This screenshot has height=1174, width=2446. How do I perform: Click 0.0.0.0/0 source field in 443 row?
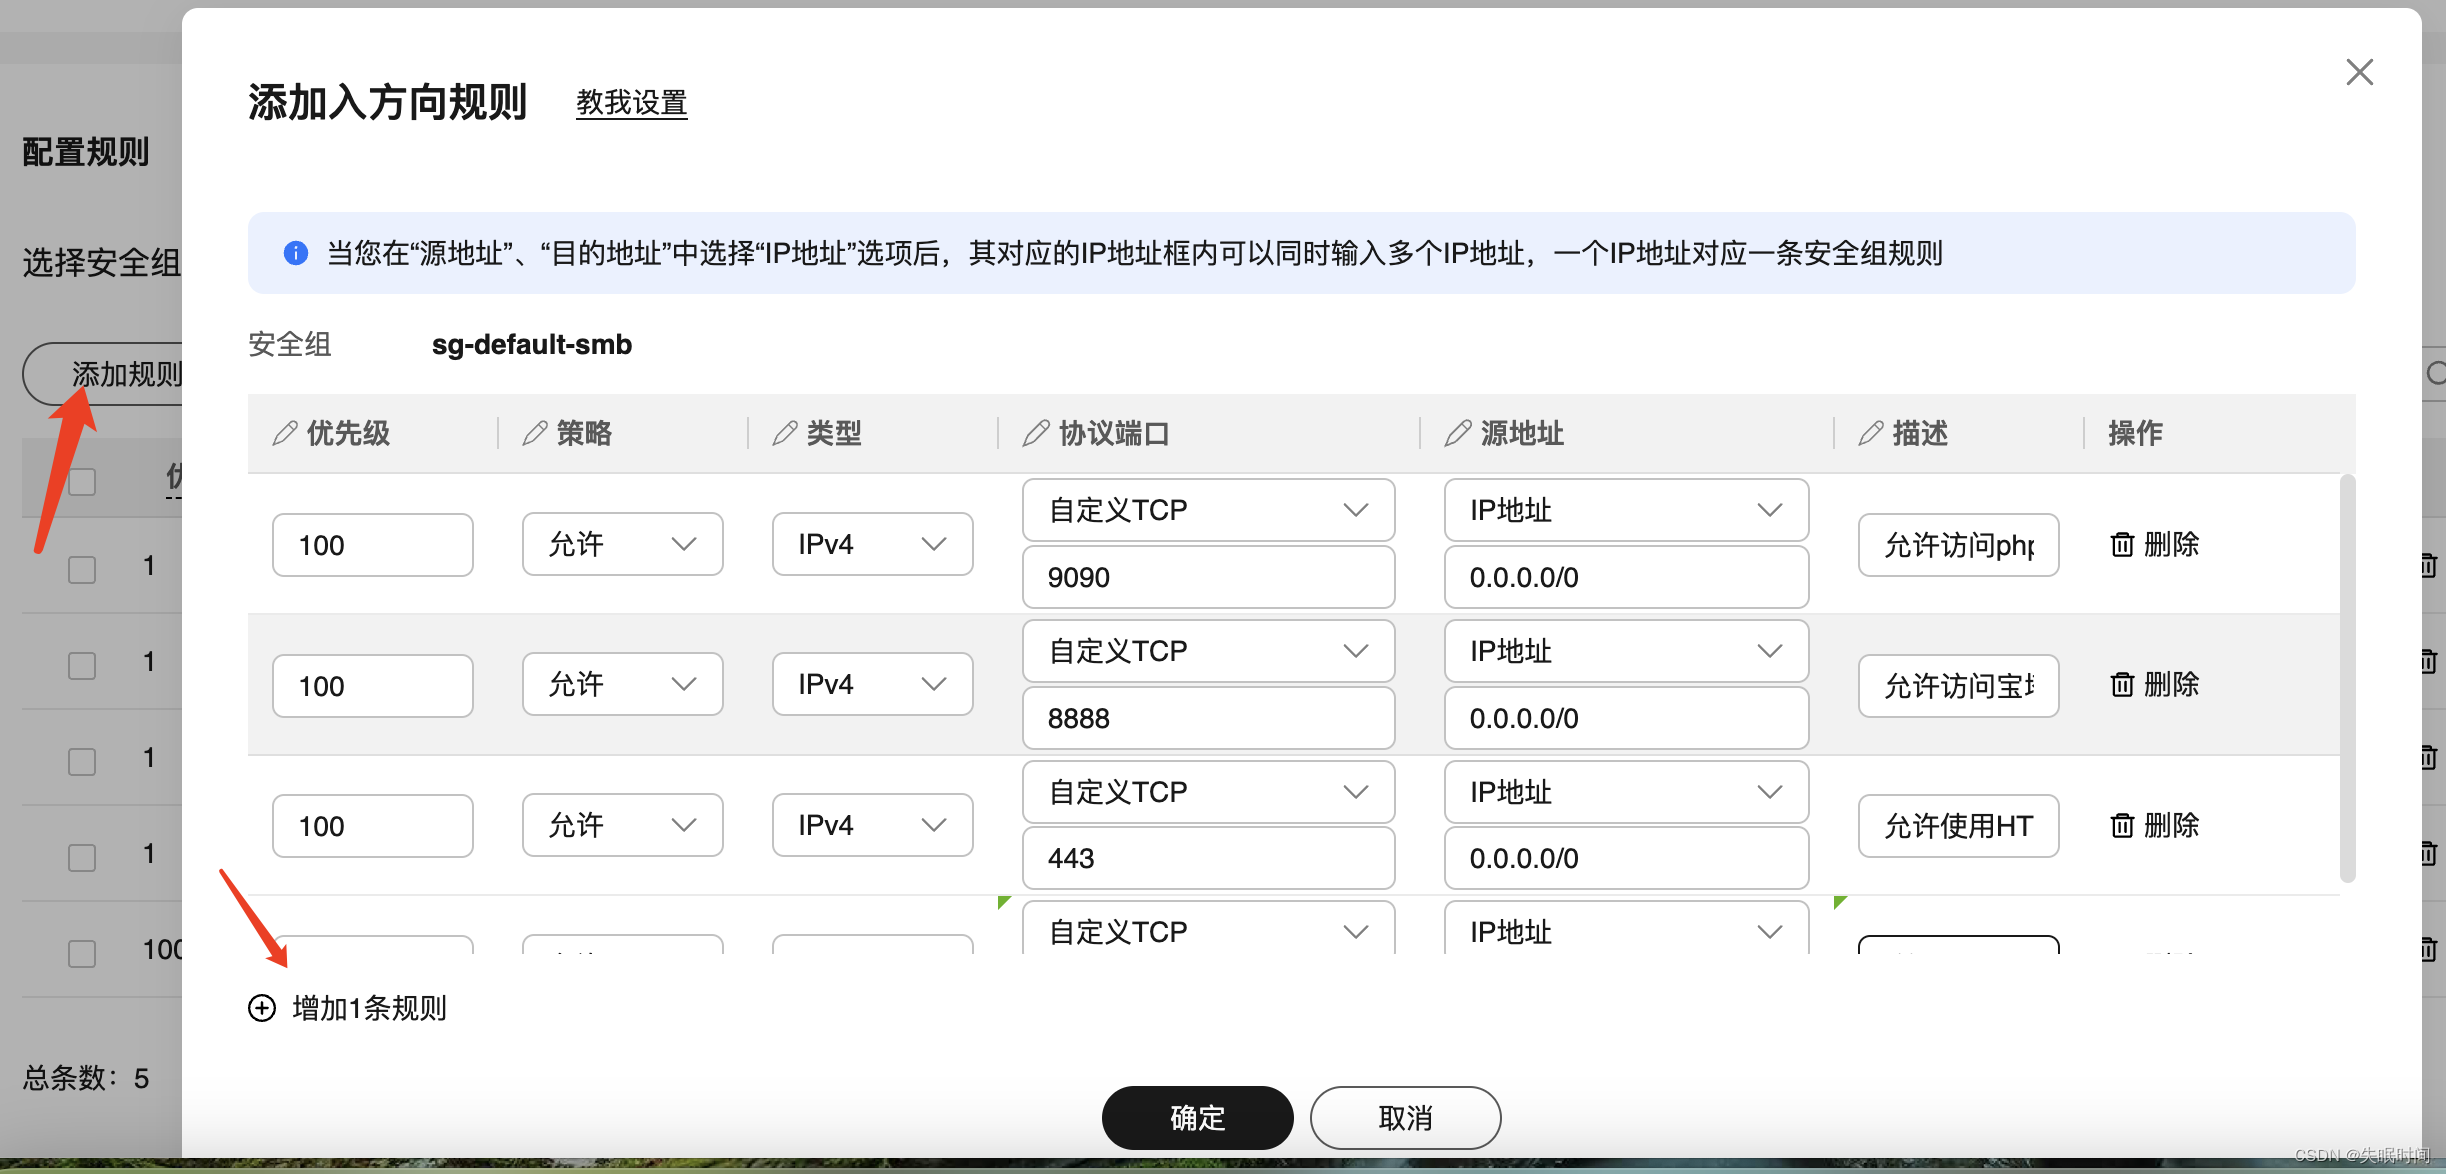(x=1627, y=858)
